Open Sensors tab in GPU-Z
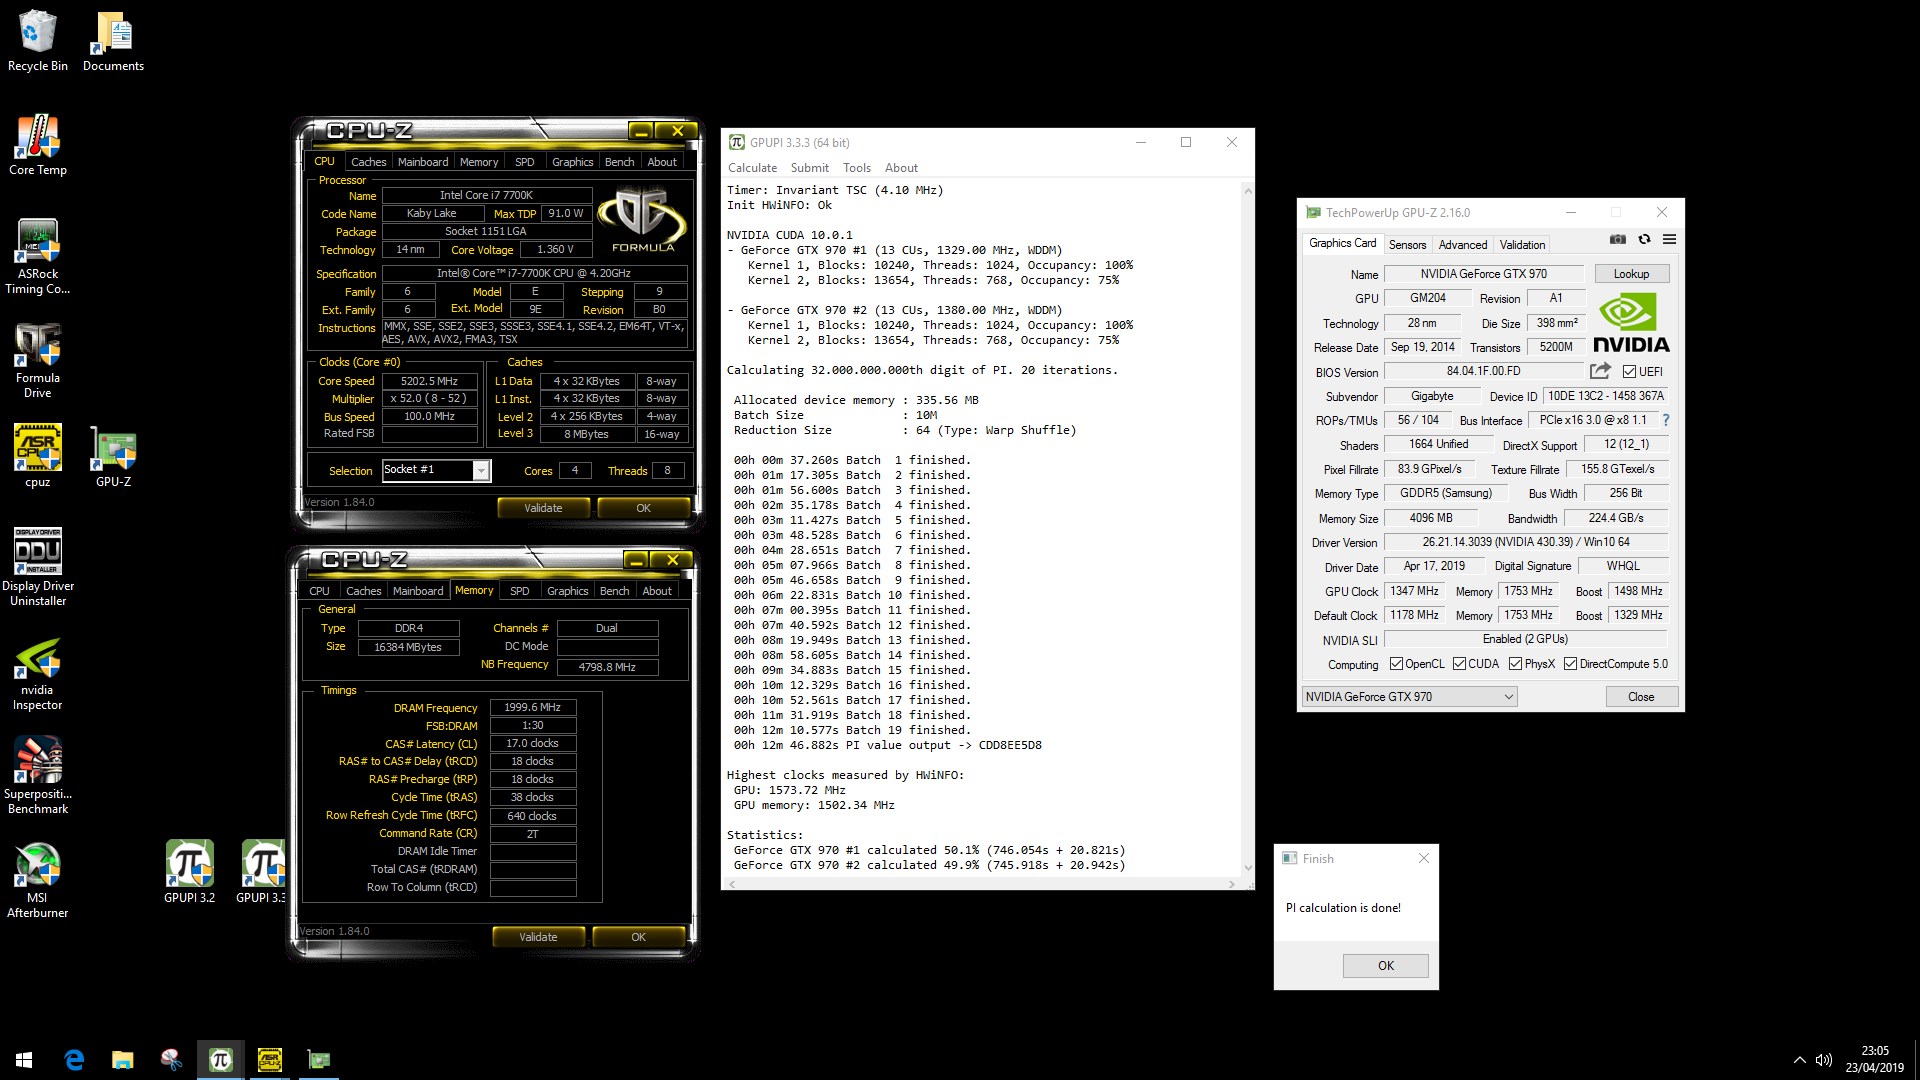This screenshot has width=1920, height=1080. pyautogui.click(x=1407, y=245)
